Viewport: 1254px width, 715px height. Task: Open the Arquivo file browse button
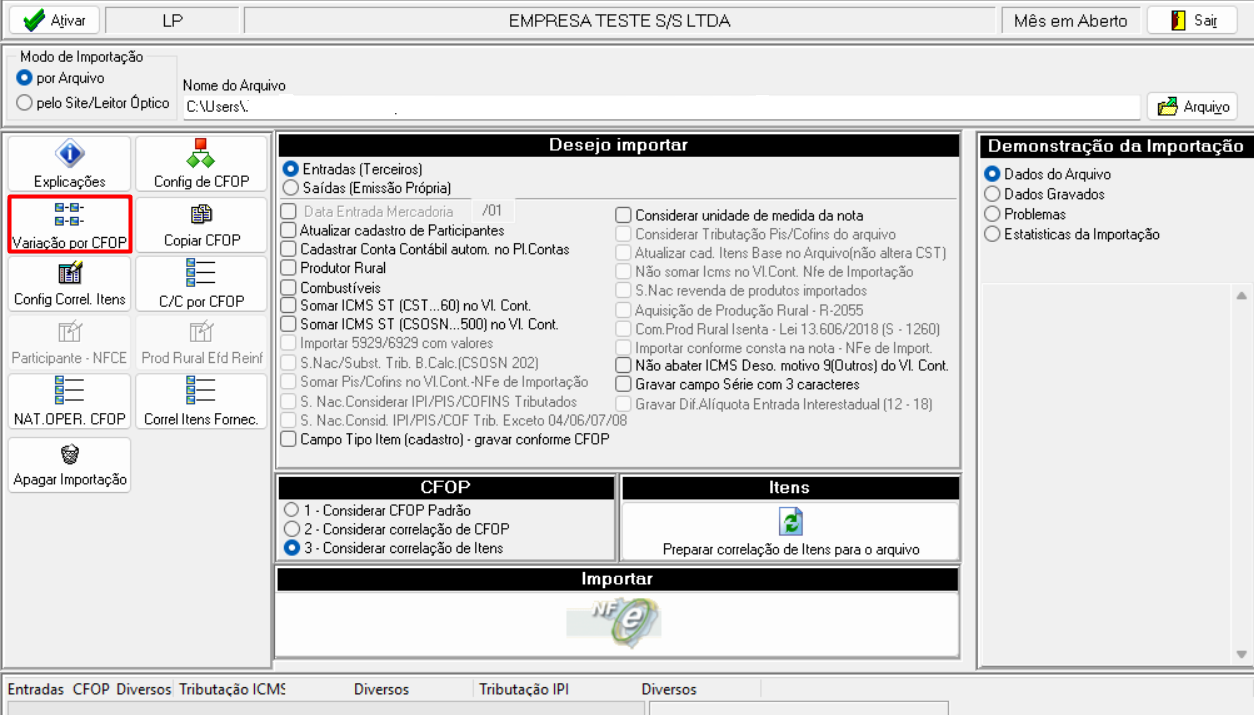click(x=1192, y=107)
